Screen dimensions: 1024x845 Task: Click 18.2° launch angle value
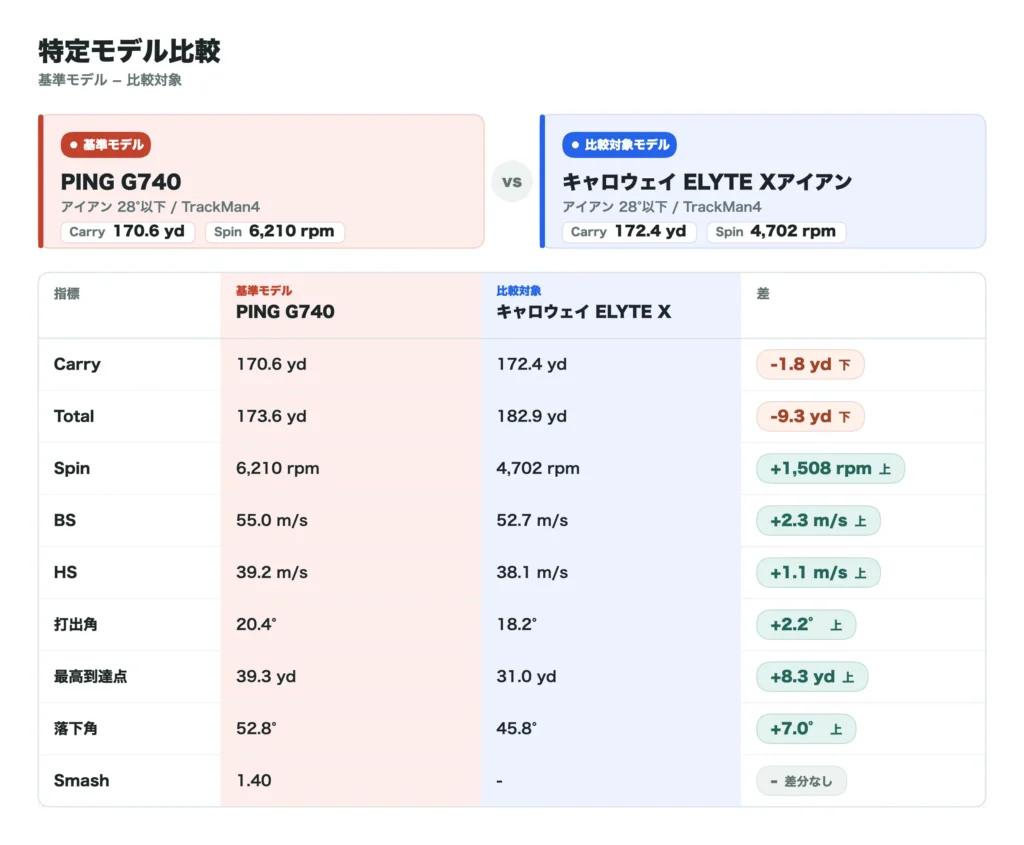(x=517, y=624)
